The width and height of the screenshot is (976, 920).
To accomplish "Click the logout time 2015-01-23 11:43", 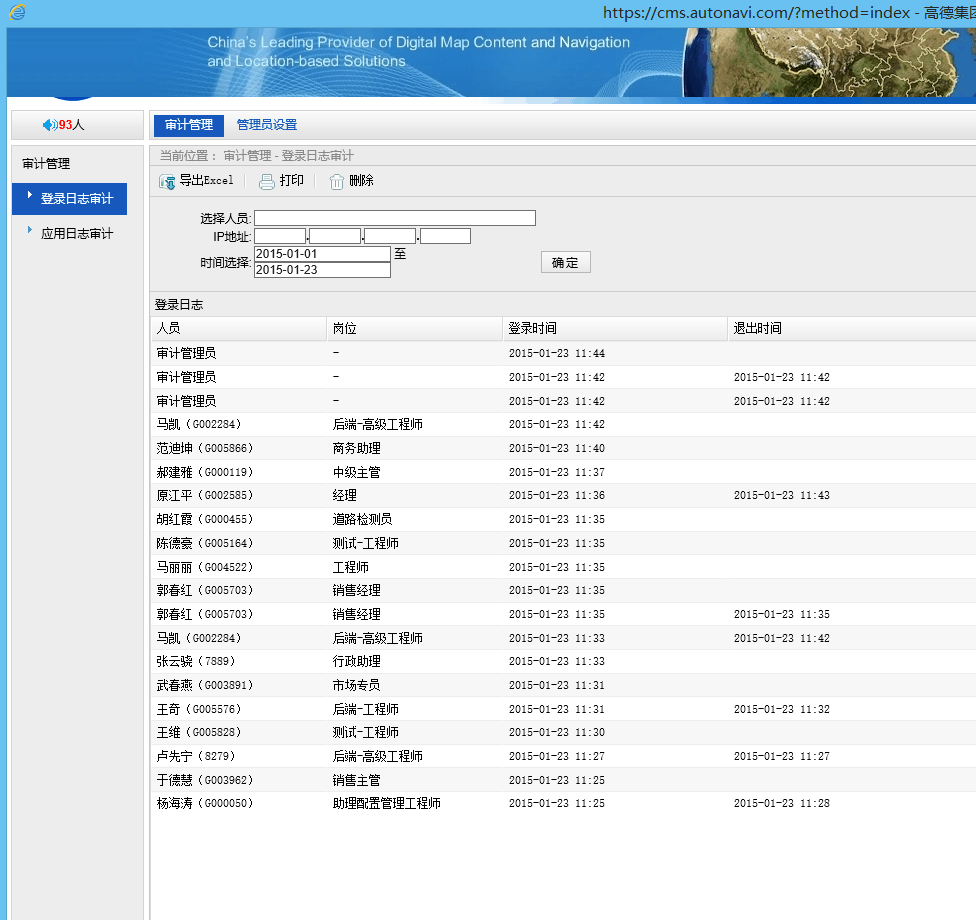I will [782, 495].
